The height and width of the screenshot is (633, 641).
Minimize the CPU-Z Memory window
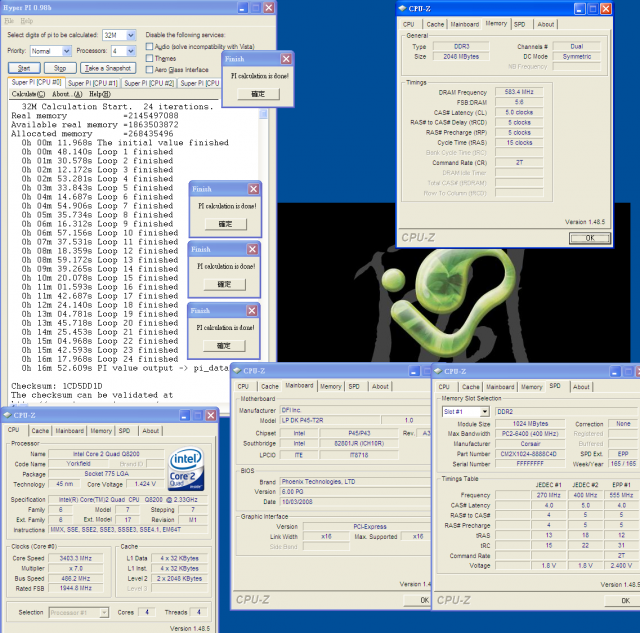580,9
